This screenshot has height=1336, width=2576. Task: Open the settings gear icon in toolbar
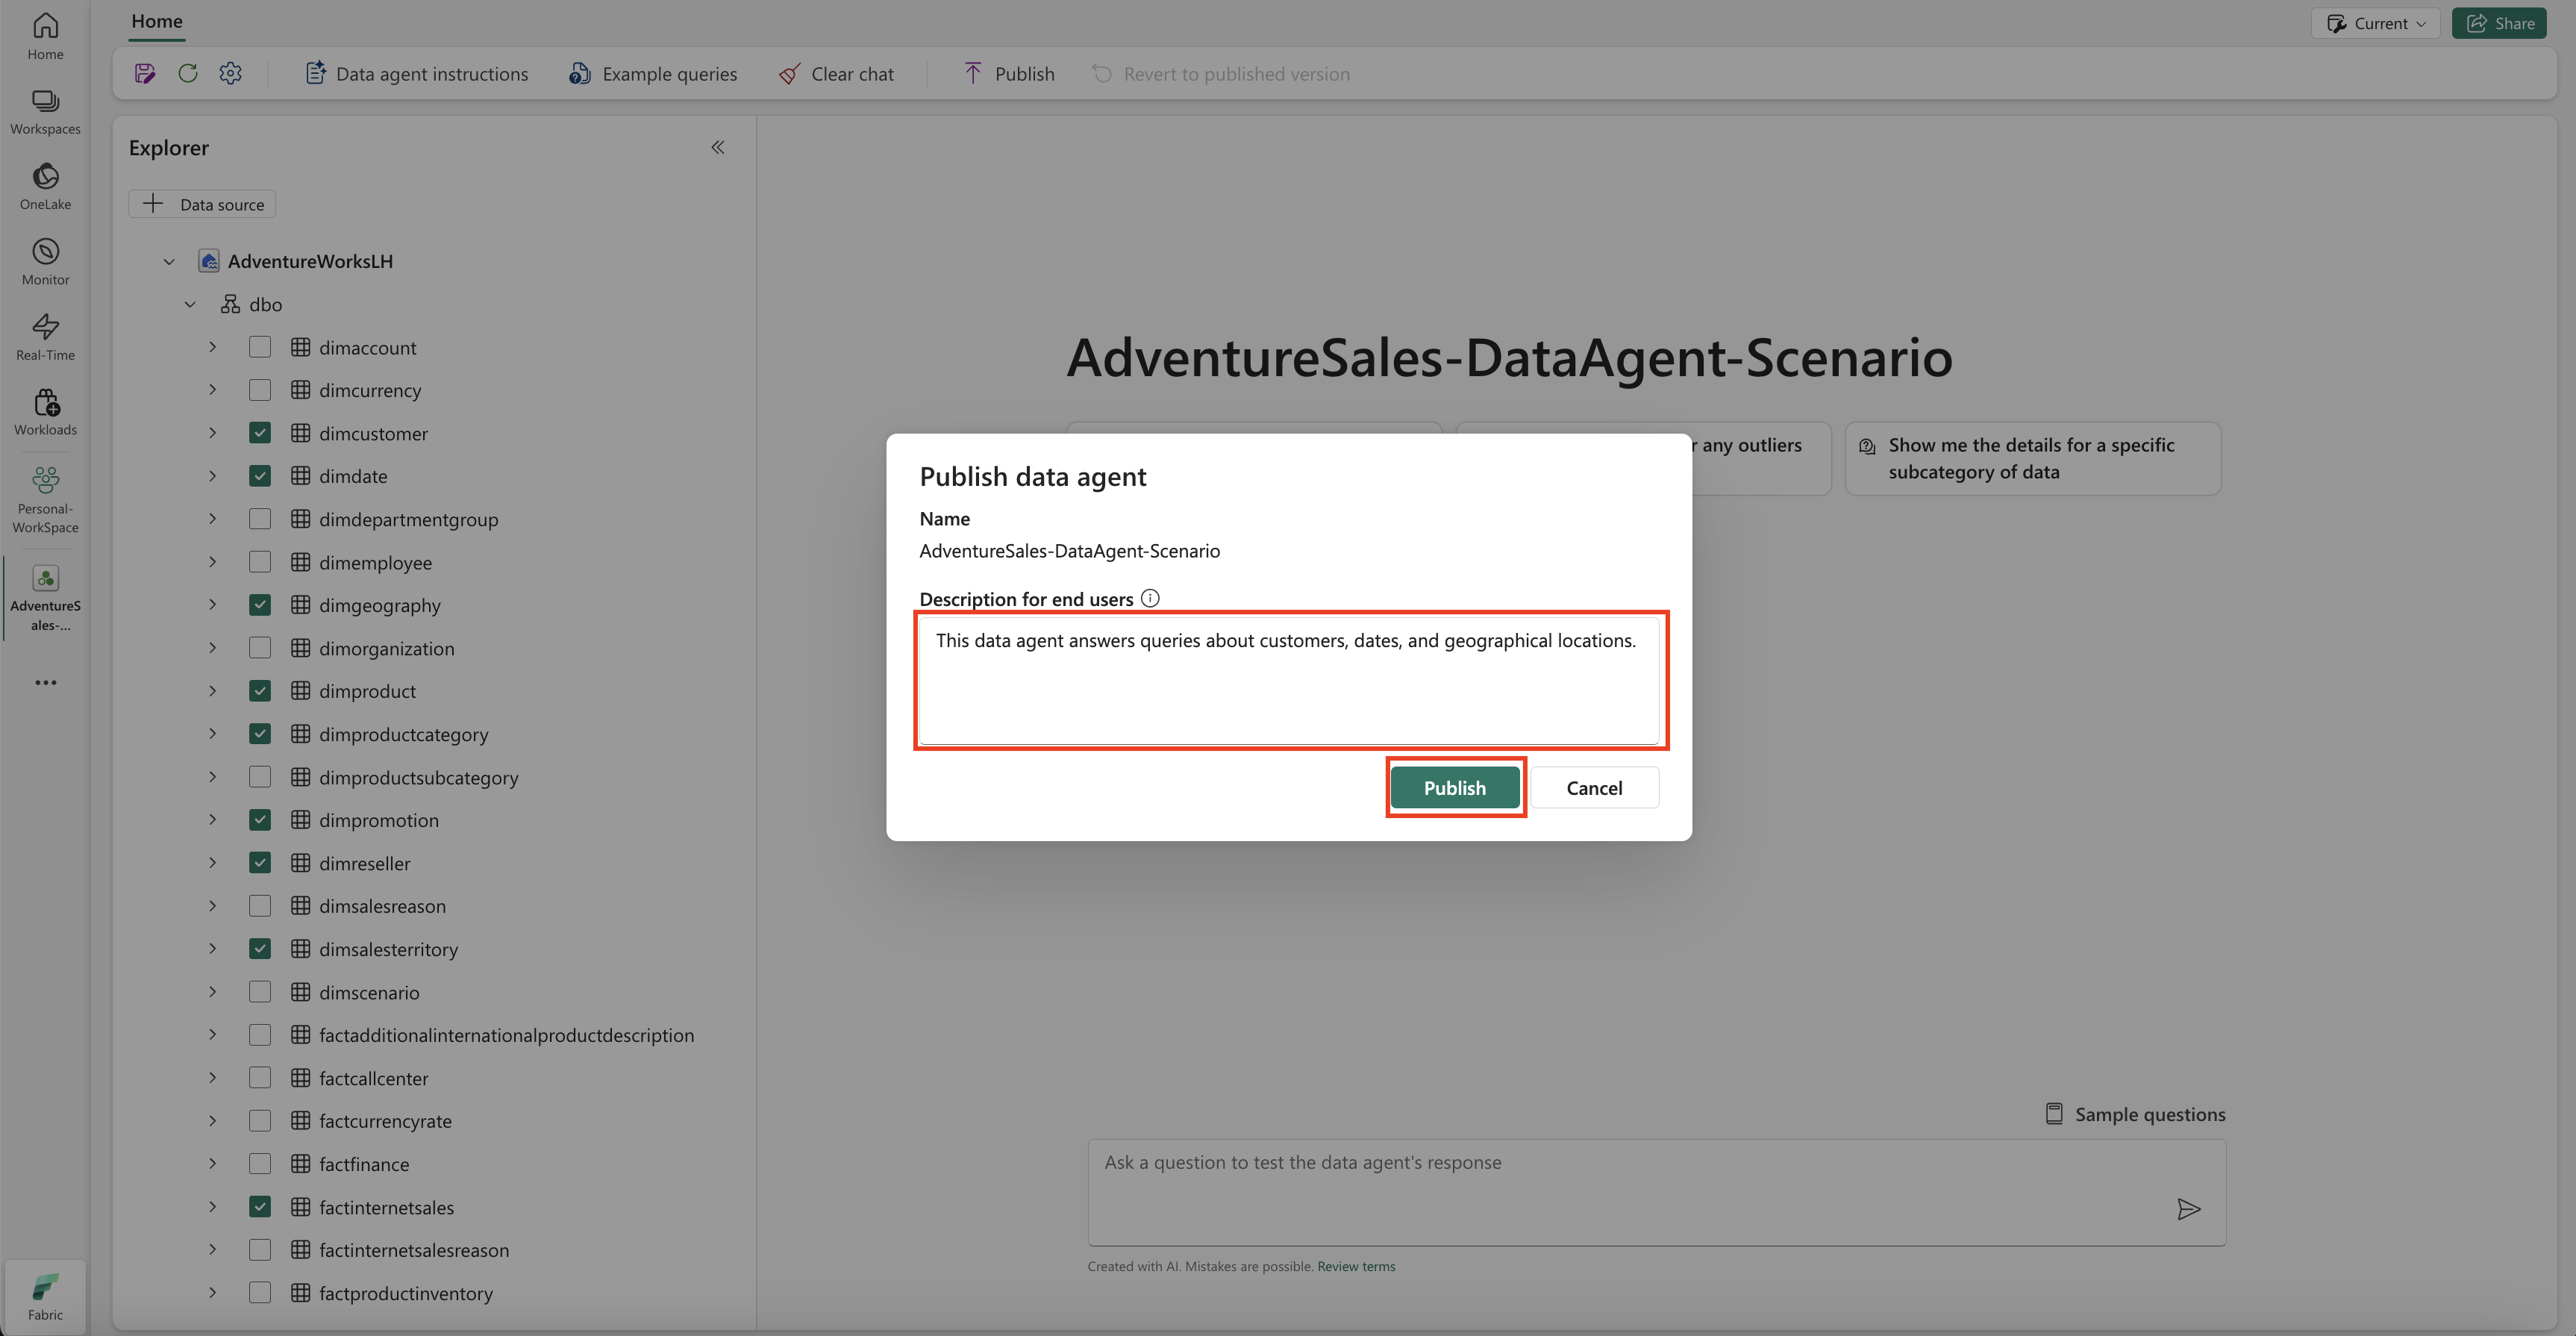231,73
